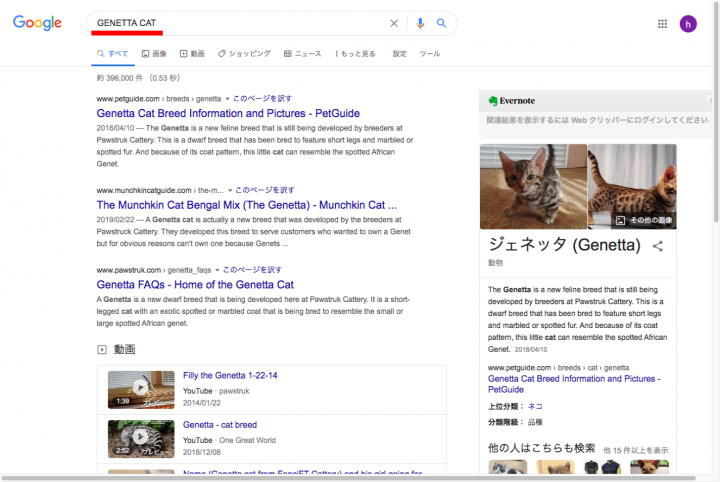Open The Munchkin Cat Bengal Mix result
720x482 pixels.
[246, 205]
